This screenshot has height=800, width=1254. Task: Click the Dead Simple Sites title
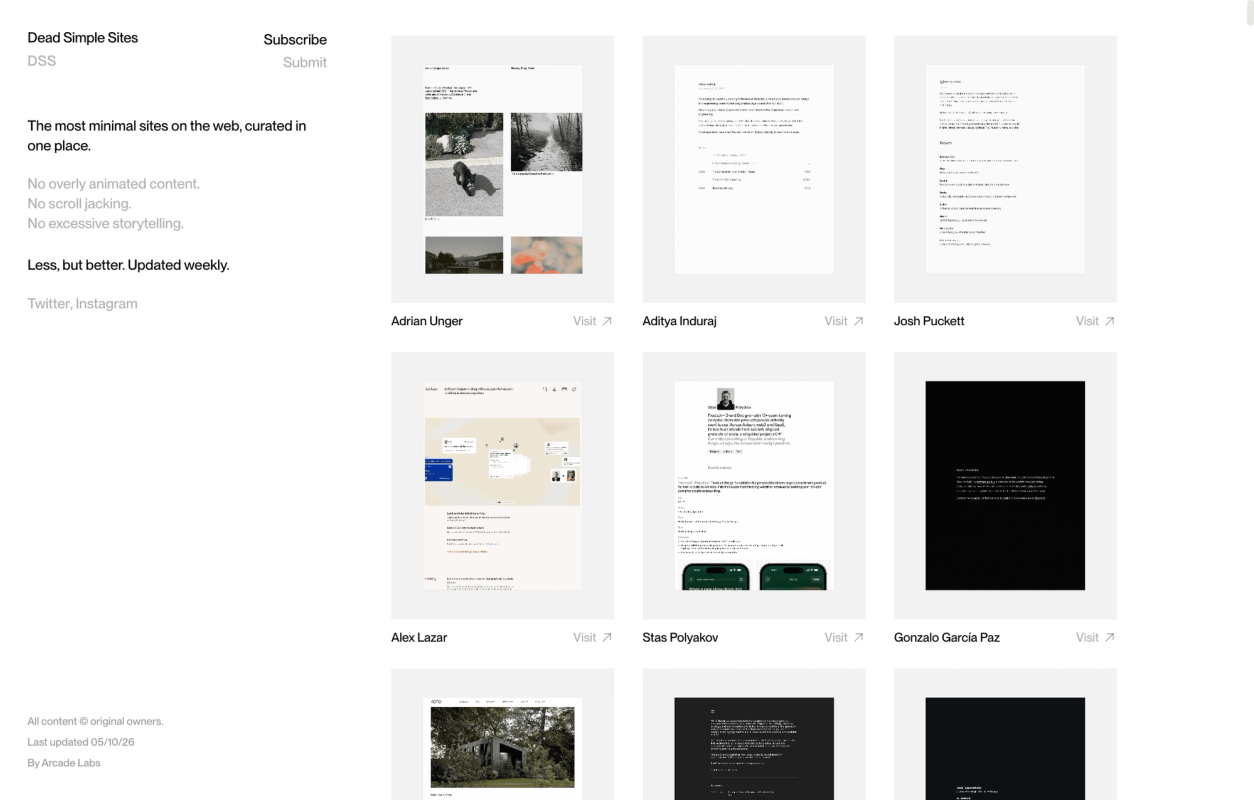click(83, 38)
